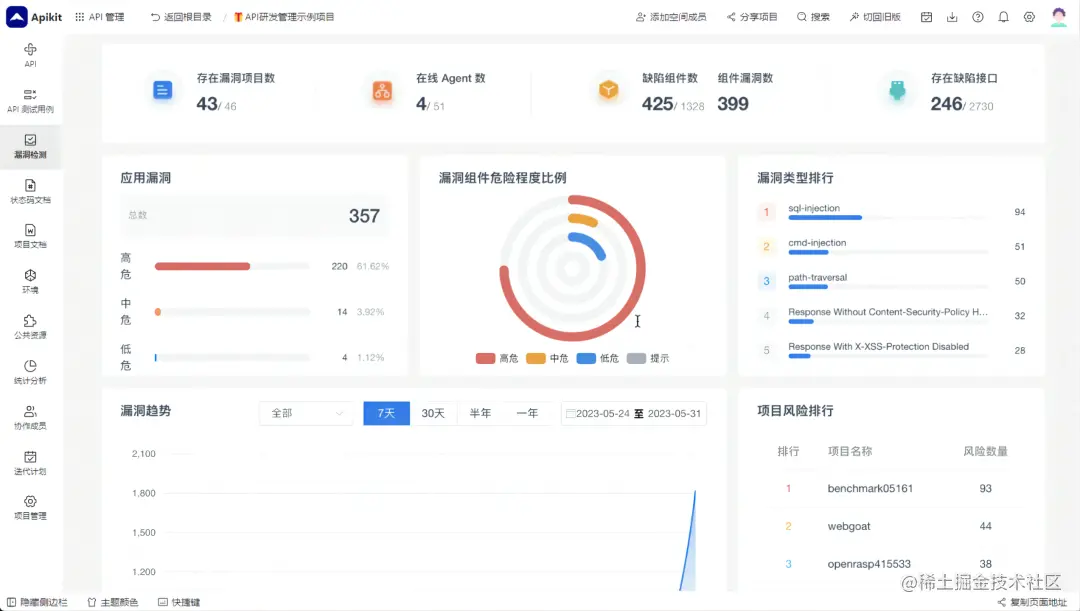Screen dimensions: 1080x611
Task: Open 搜索 in the top bar
Action: [813, 17]
